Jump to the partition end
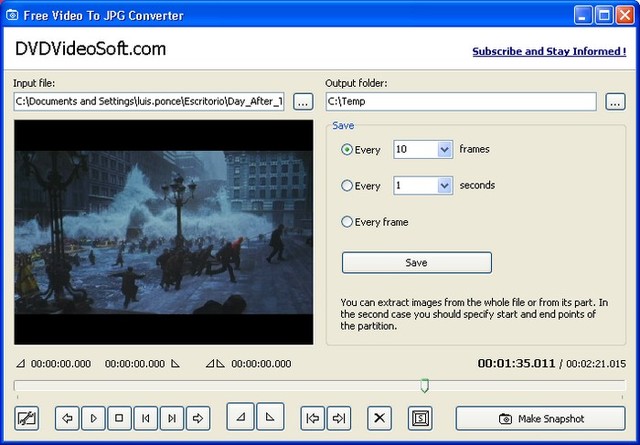 [x=339, y=418]
